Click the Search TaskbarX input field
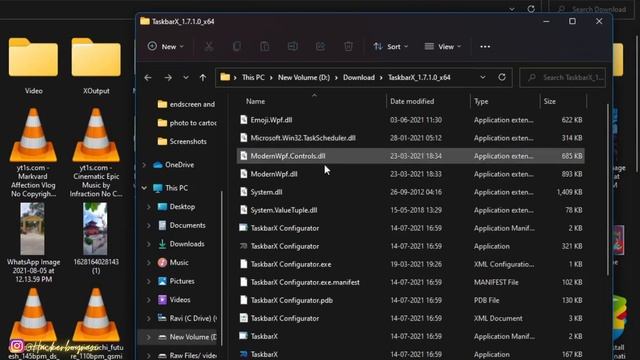 pos(562,78)
